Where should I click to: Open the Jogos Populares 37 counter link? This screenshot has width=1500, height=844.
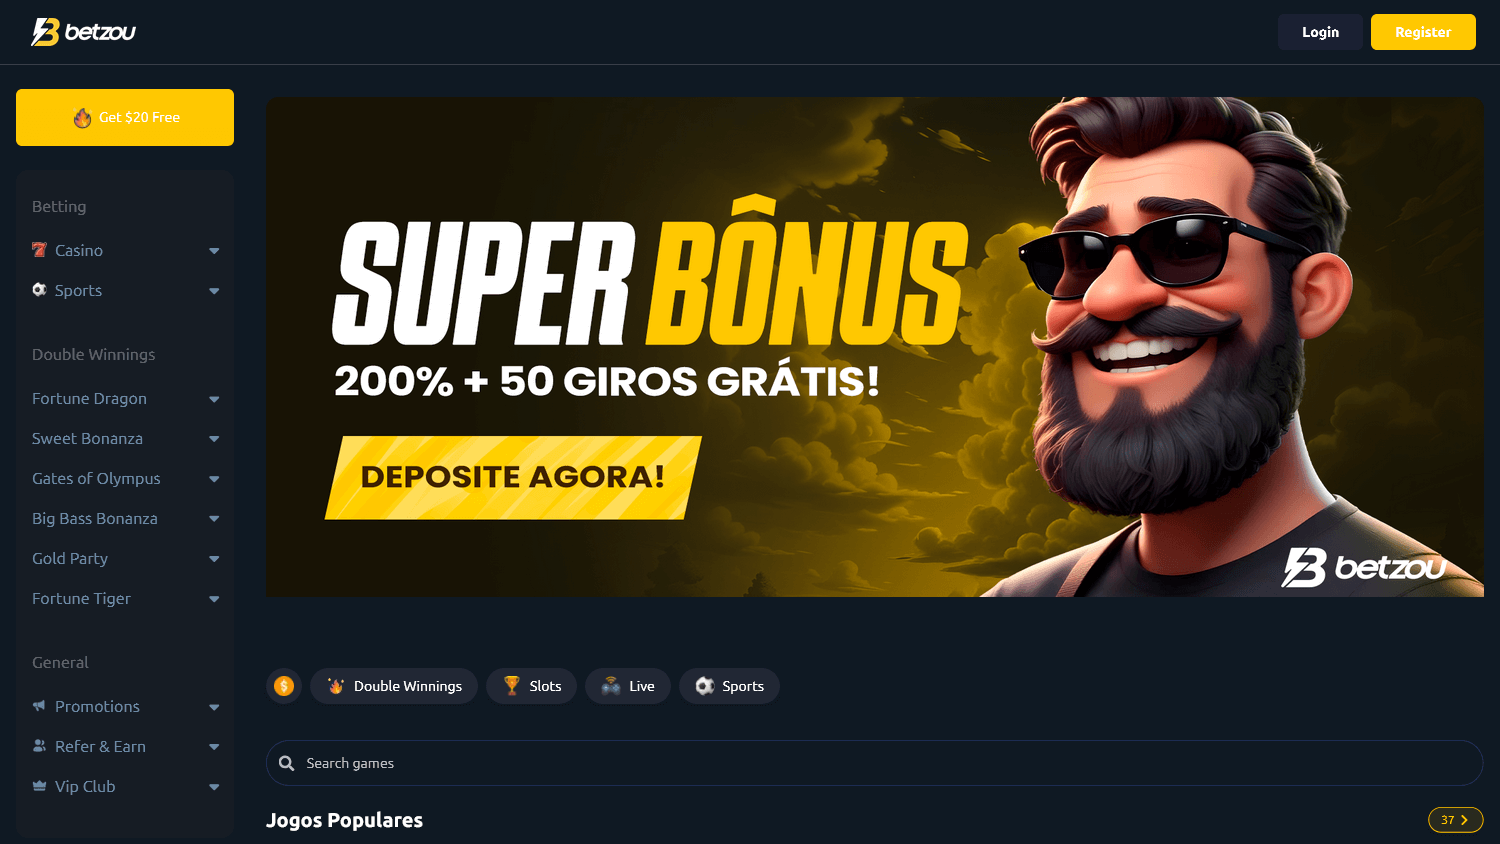click(x=1455, y=820)
